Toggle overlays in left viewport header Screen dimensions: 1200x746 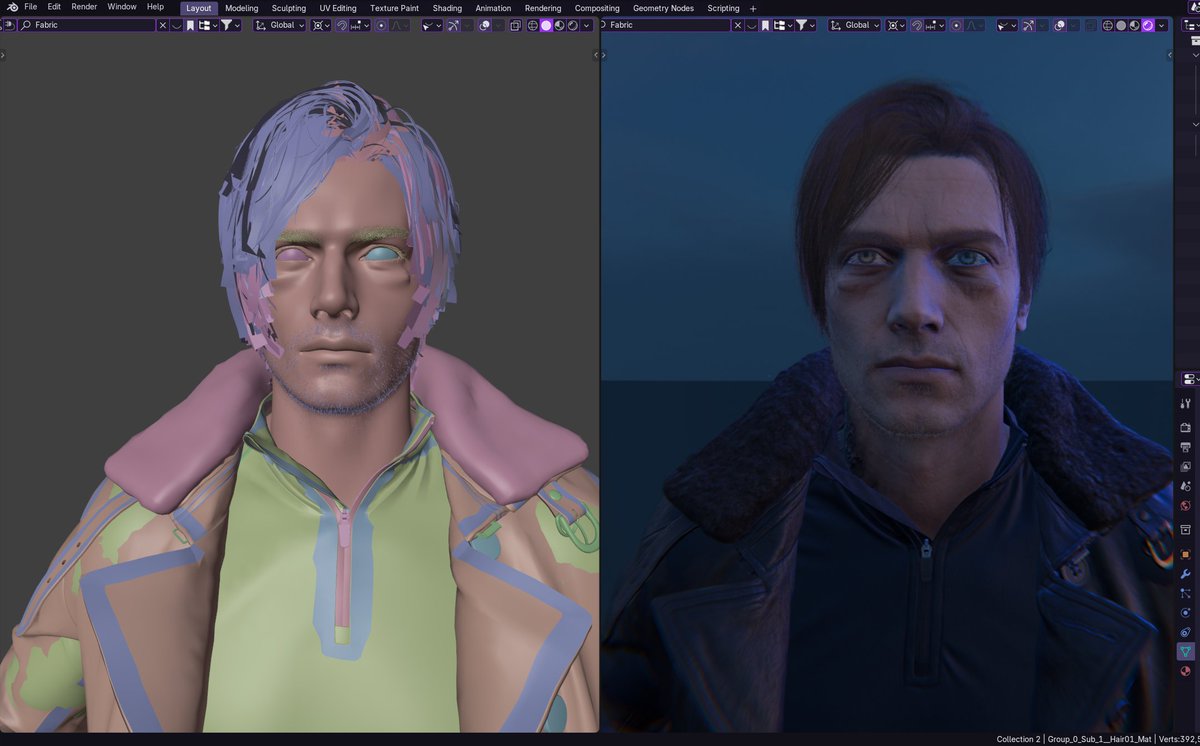(x=484, y=25)
